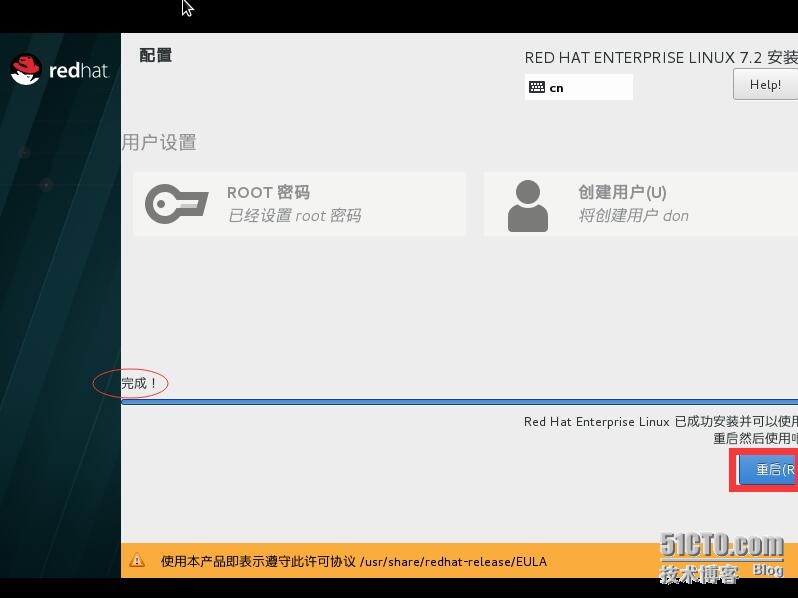The height and width of the screenshot is (598, 798).
Task: Click the keyboard icon next to cn
Action: (536, 87)
